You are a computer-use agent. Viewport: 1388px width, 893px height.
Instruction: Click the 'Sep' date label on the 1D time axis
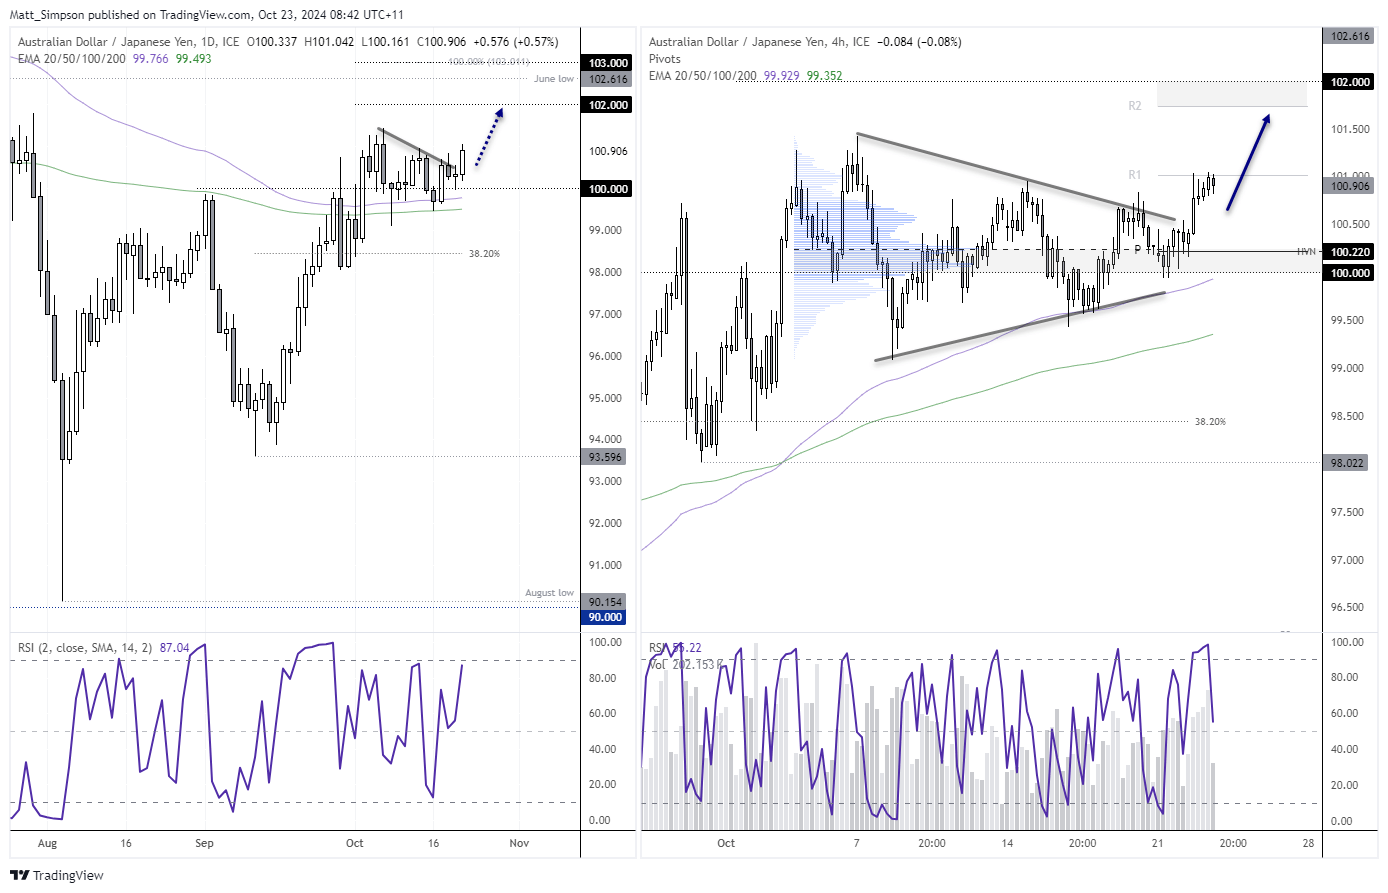click(204, 843)
